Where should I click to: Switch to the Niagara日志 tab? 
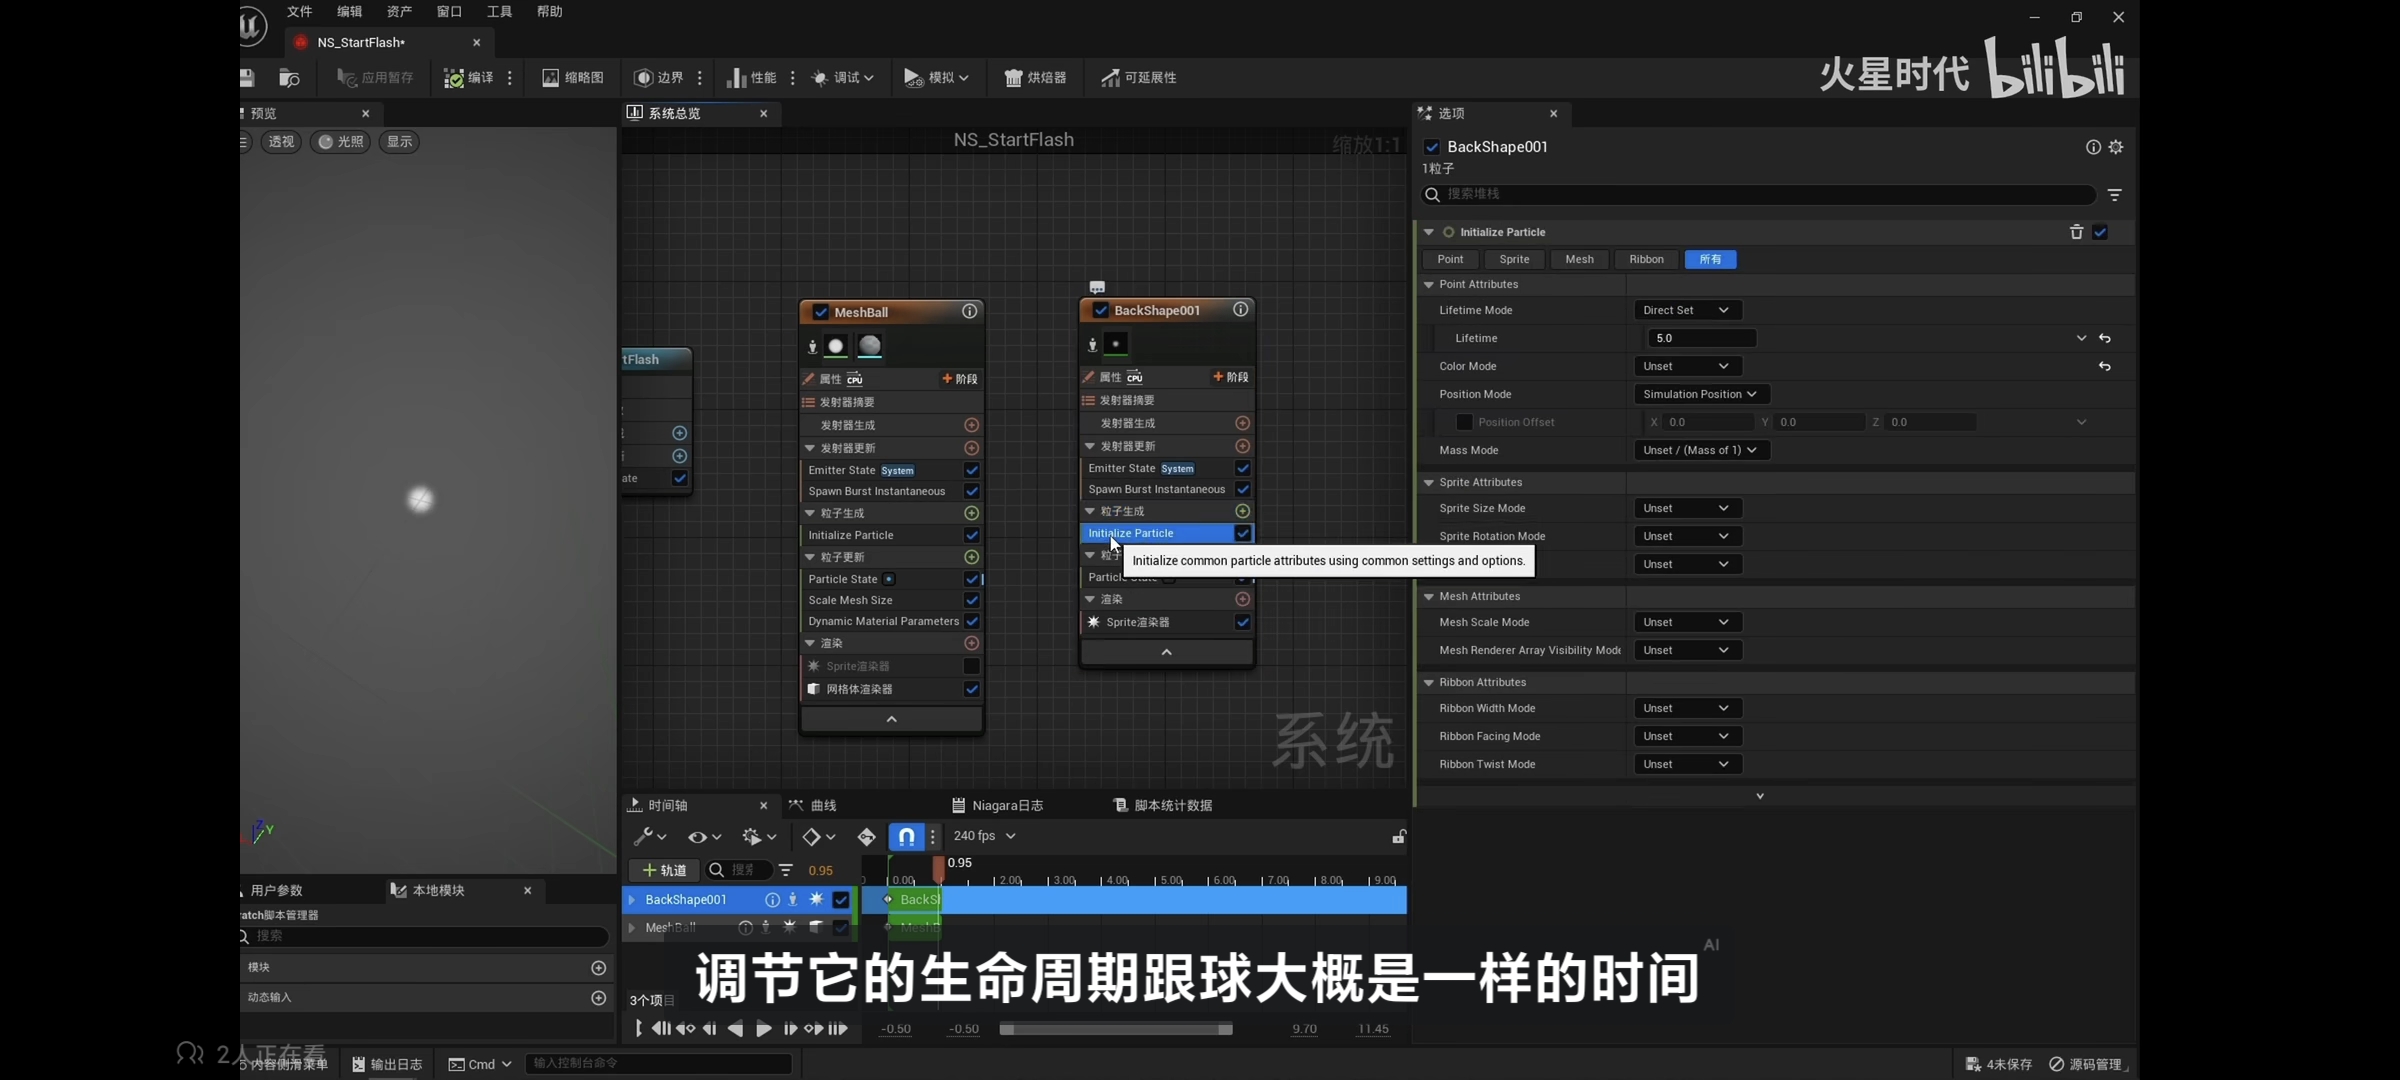point(998,805)
